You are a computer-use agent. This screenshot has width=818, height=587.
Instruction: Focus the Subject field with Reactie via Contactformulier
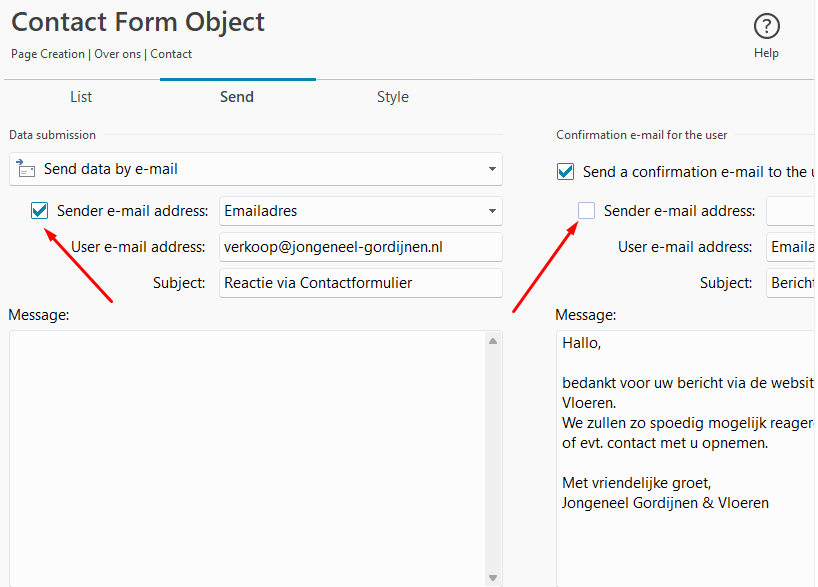pos(360,283)
